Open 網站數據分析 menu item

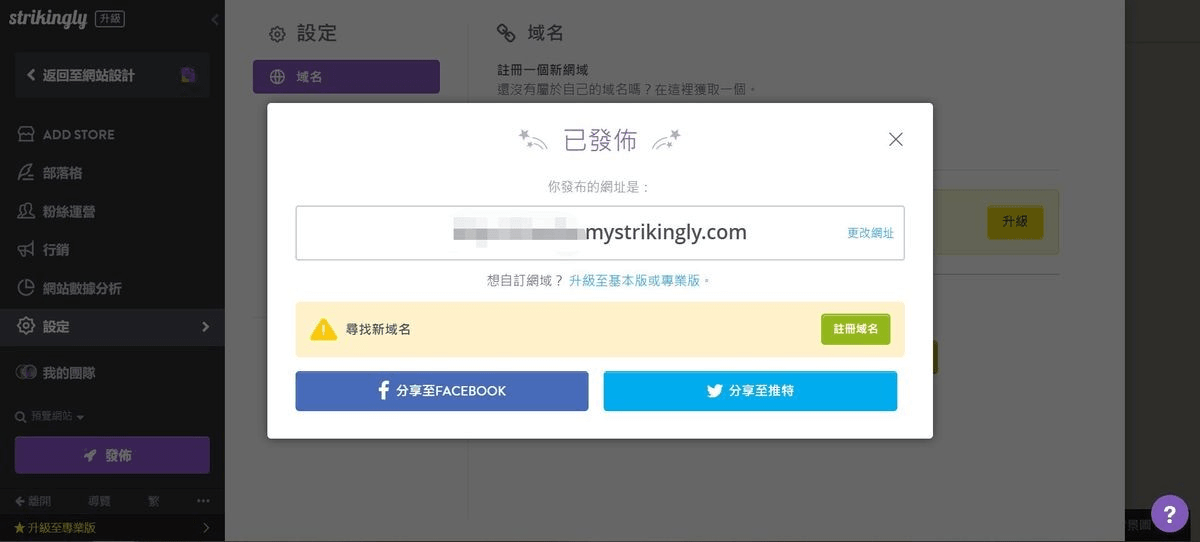click(x=82, y=288)
